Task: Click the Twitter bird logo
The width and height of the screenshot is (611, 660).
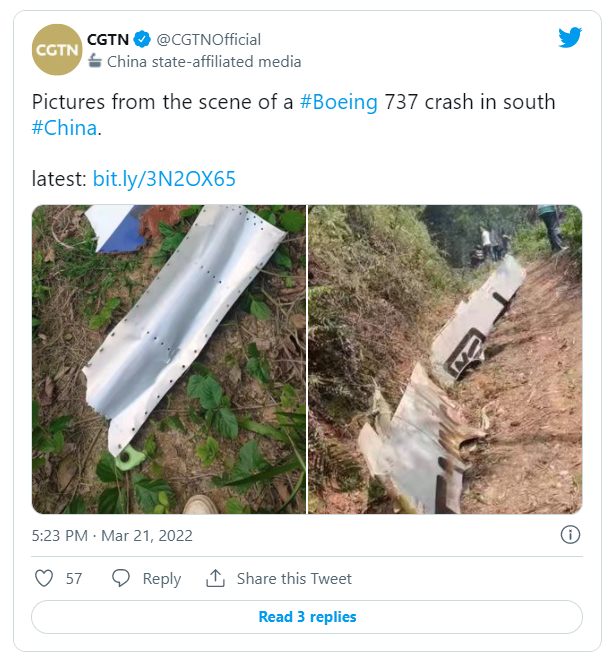Action: (x=570, y=38)
